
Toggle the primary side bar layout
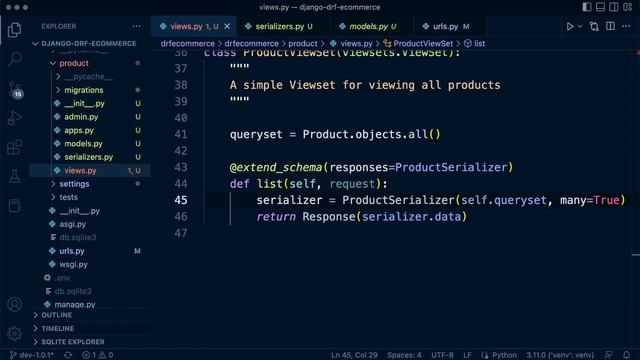(x=587, y=7)
